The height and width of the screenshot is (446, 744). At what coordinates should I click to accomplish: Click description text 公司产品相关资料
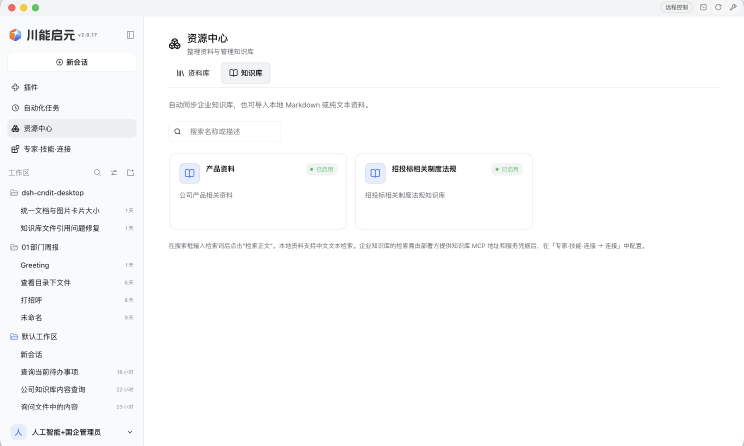point(206,195)
